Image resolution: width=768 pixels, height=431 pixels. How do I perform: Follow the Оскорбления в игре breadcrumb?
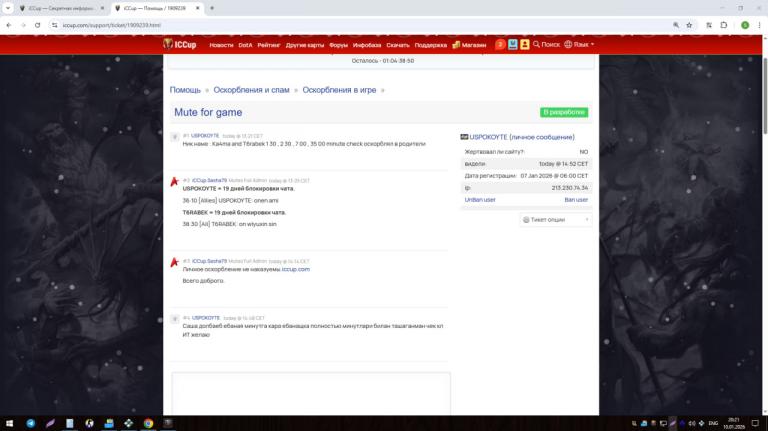click(x=339, y=90)
